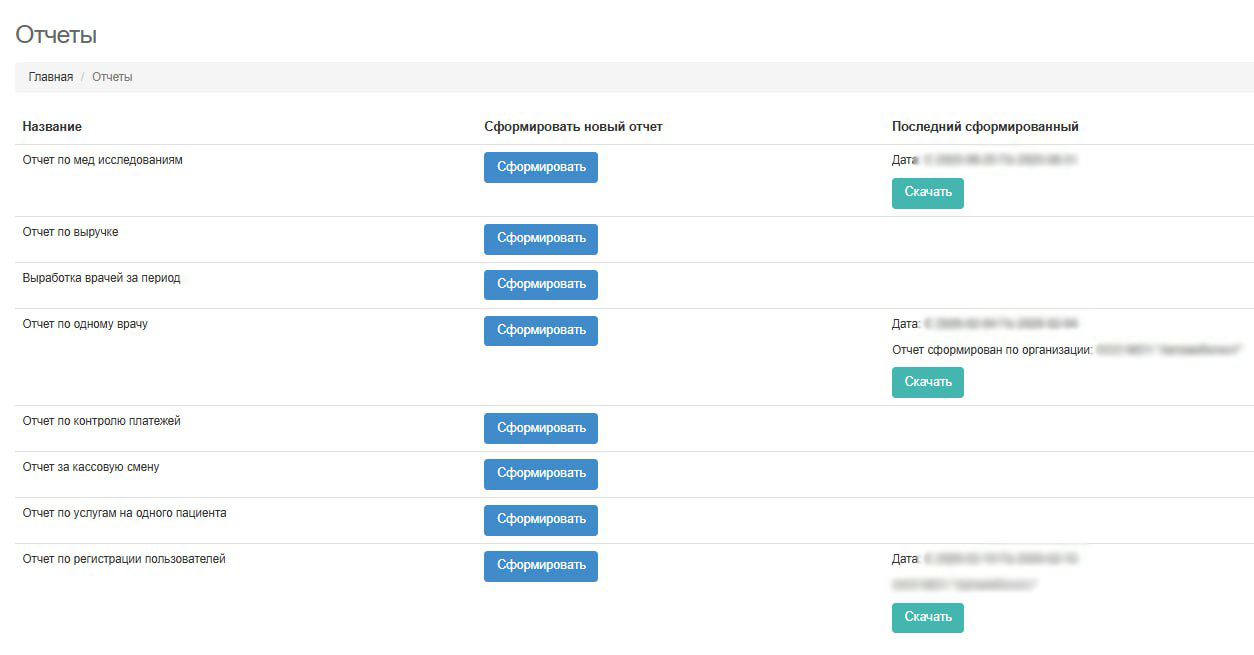Viewport: 1254px width, 655px height.
Task: Click the Отчеты breadcrumb item
Action: (112, 77)
